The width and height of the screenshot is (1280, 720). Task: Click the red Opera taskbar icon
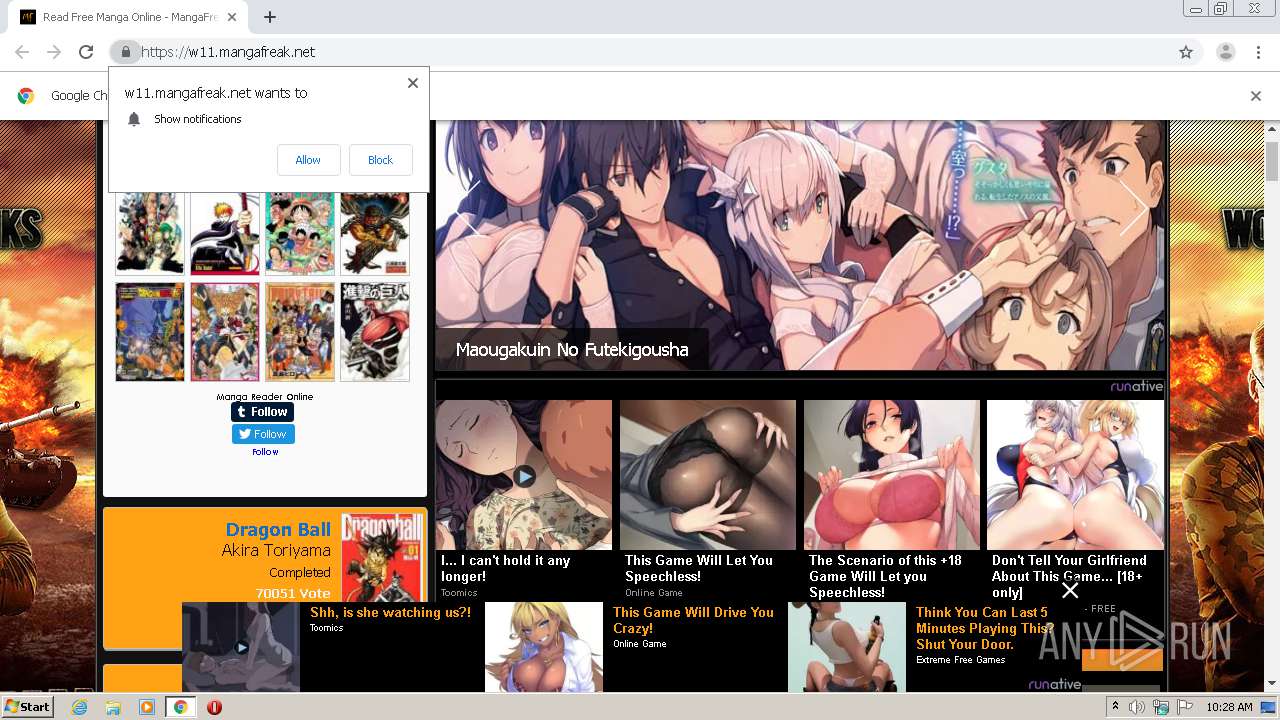pos(214,707)
